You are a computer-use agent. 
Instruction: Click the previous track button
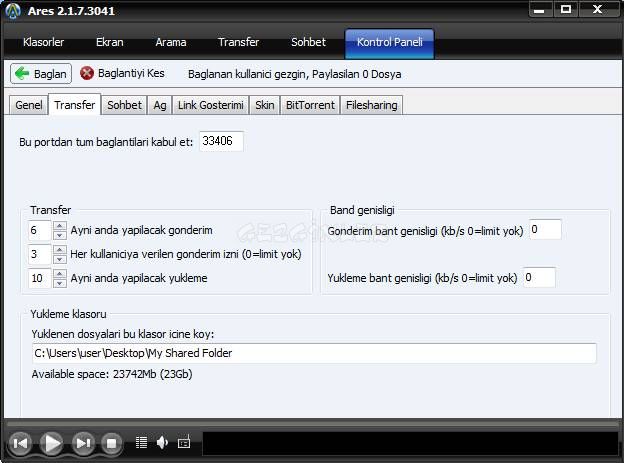tap(20, 442)
